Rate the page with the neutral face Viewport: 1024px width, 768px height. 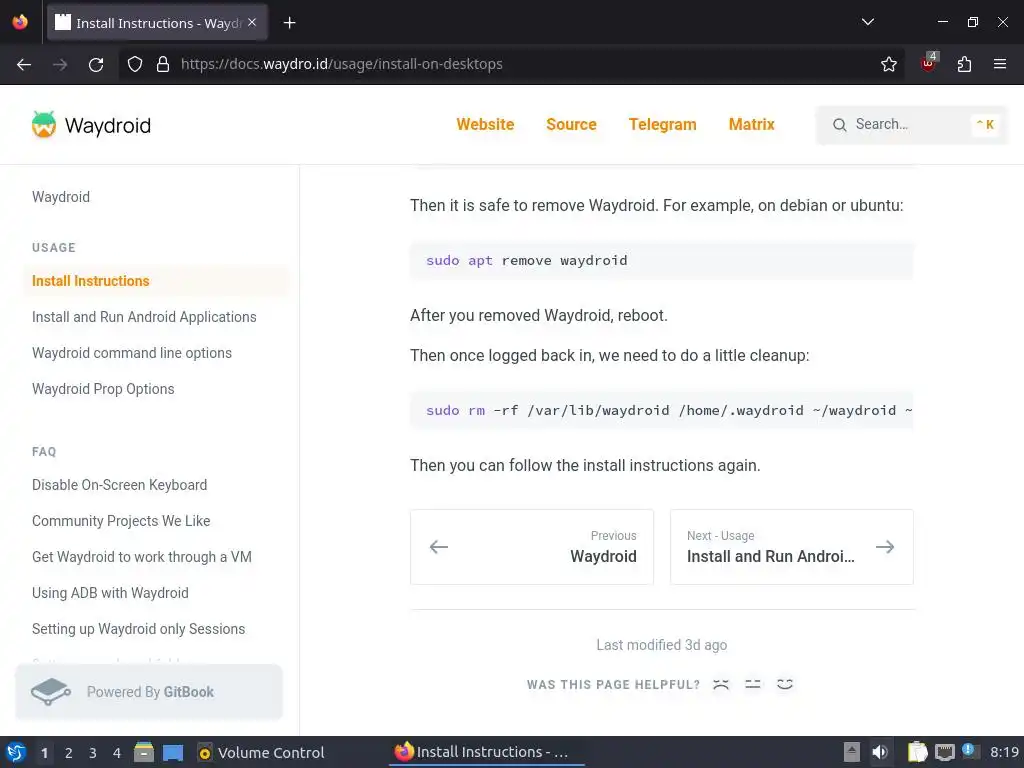753,684
